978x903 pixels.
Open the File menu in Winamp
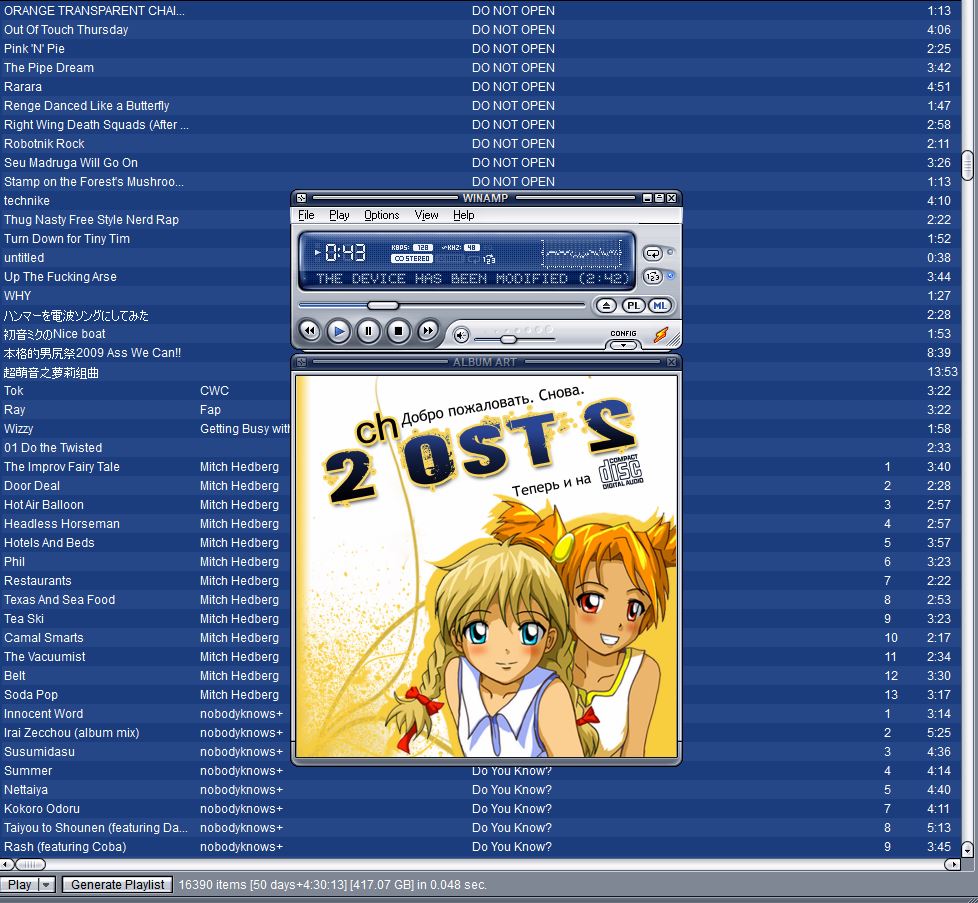[x=306, y=215]
